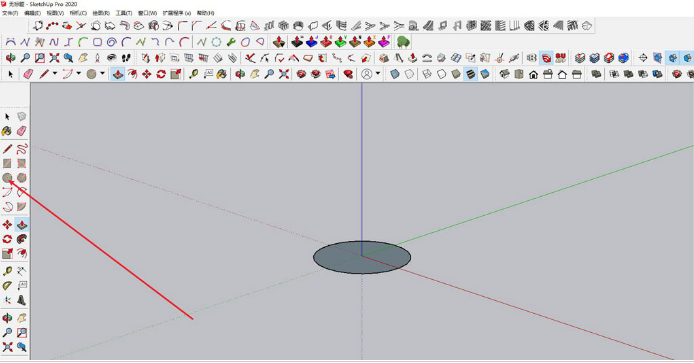This screenshot has height=363, width=694.
Task: Select the Freehand tool in left palette
Action: tap(22, 149)
